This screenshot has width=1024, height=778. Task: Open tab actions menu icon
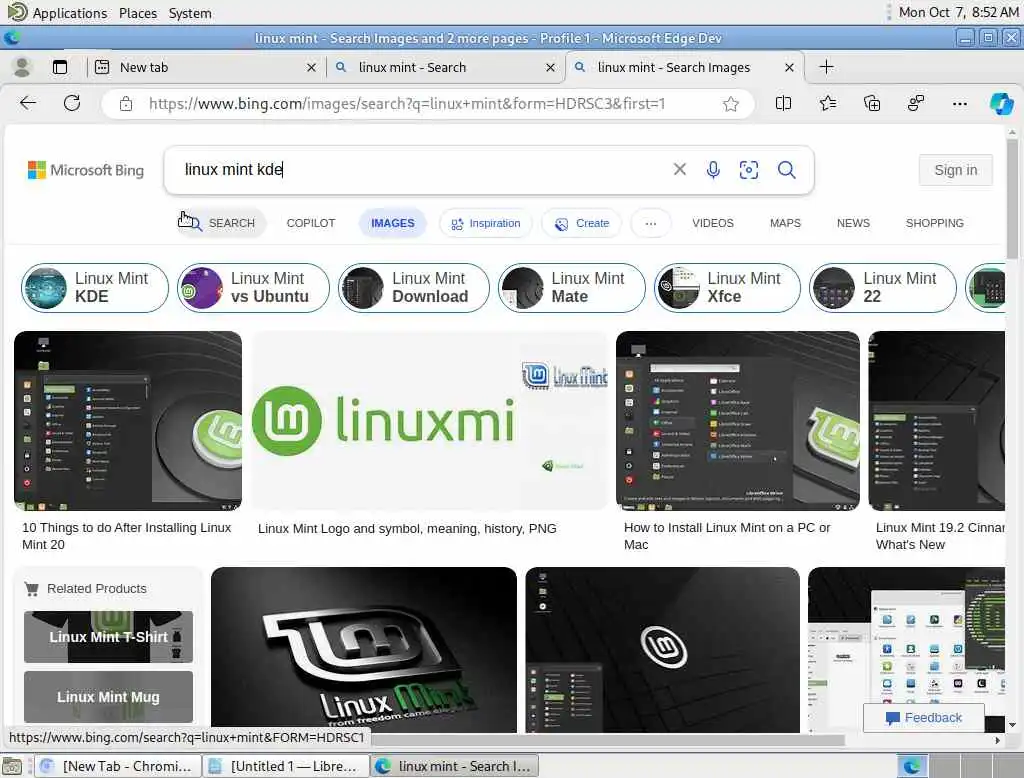click(x=59, y=67)
